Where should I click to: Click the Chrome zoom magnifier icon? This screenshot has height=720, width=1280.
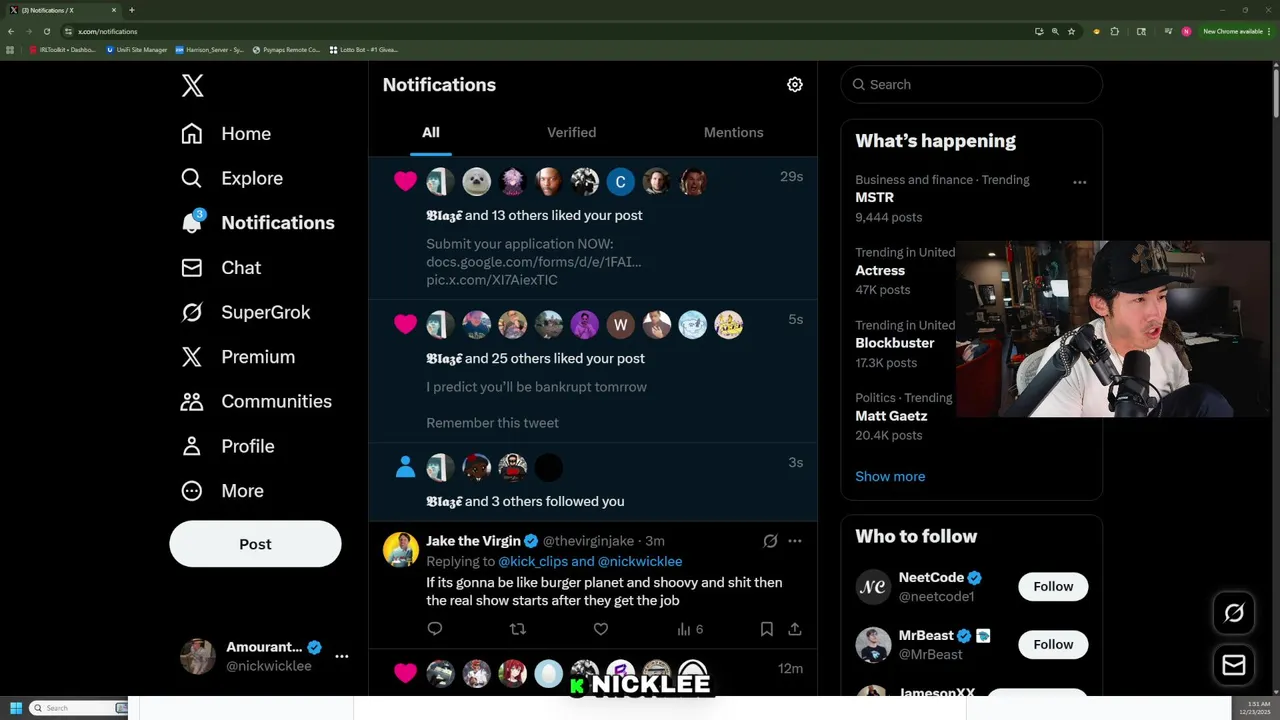pos(1055,31)
